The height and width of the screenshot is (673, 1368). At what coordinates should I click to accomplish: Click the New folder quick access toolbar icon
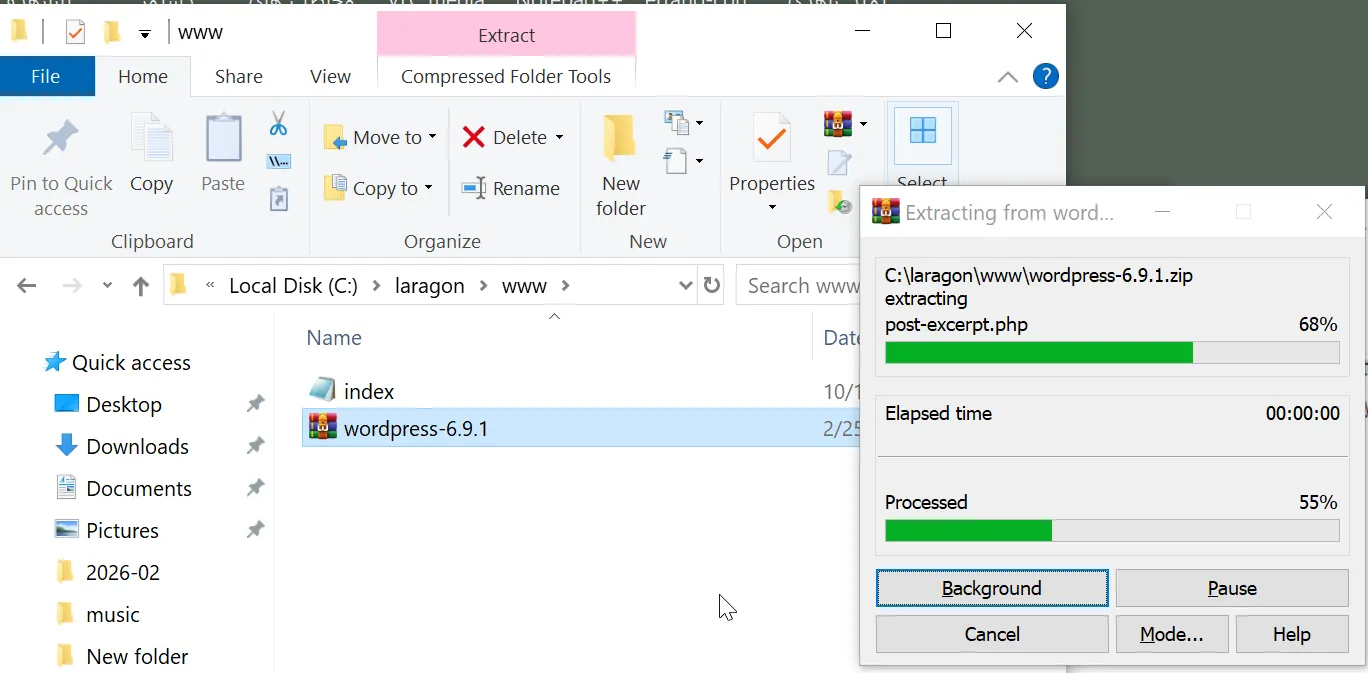(x=111, y=33)
